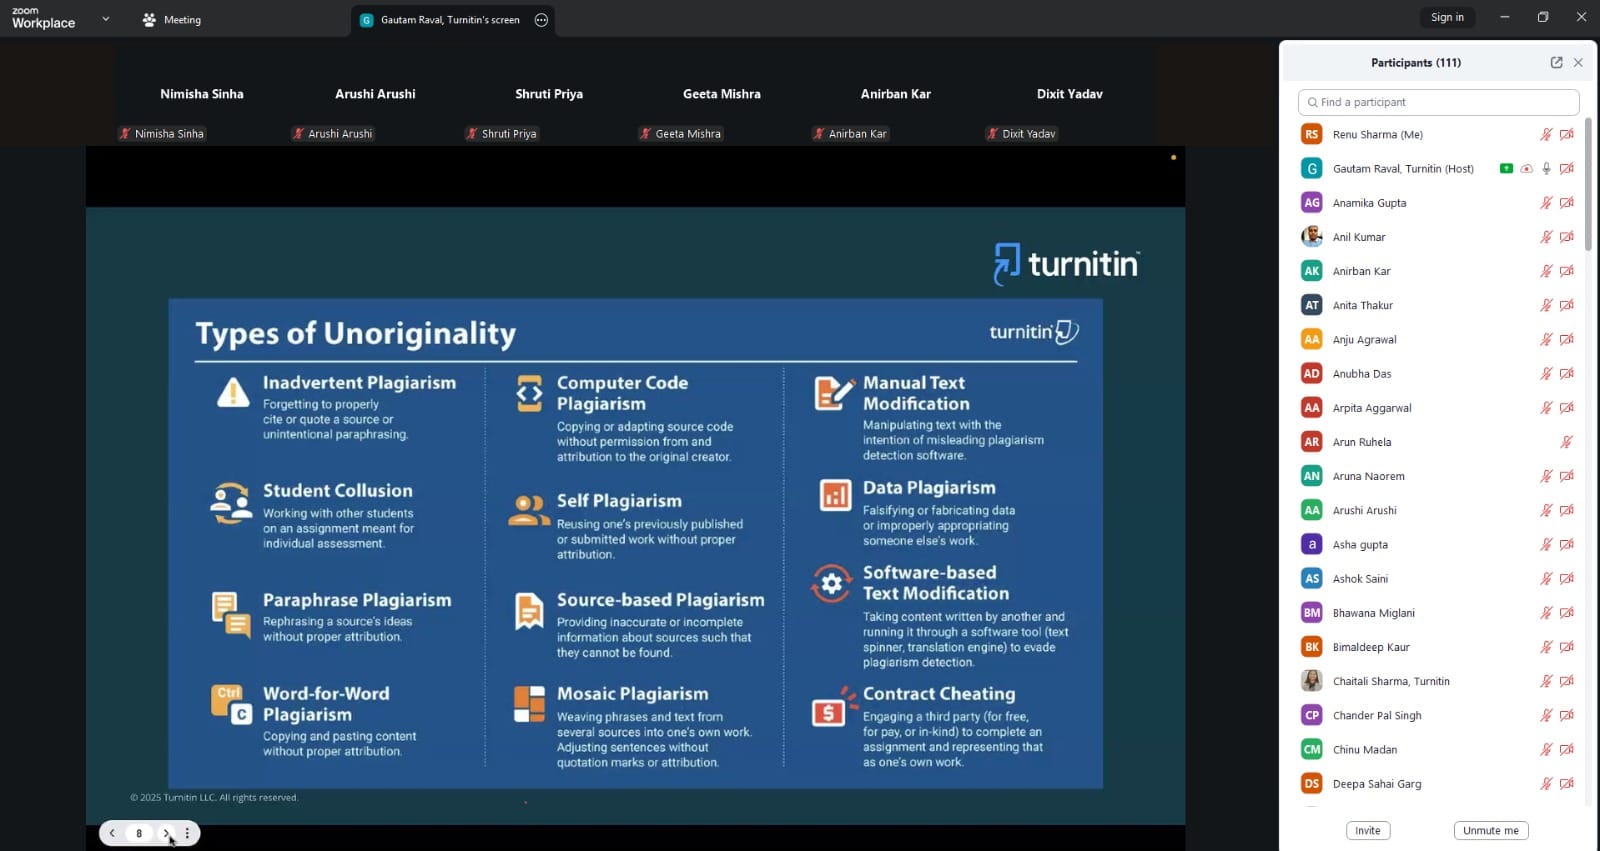Pop out the Participants panel

[x=1556, y=62]
